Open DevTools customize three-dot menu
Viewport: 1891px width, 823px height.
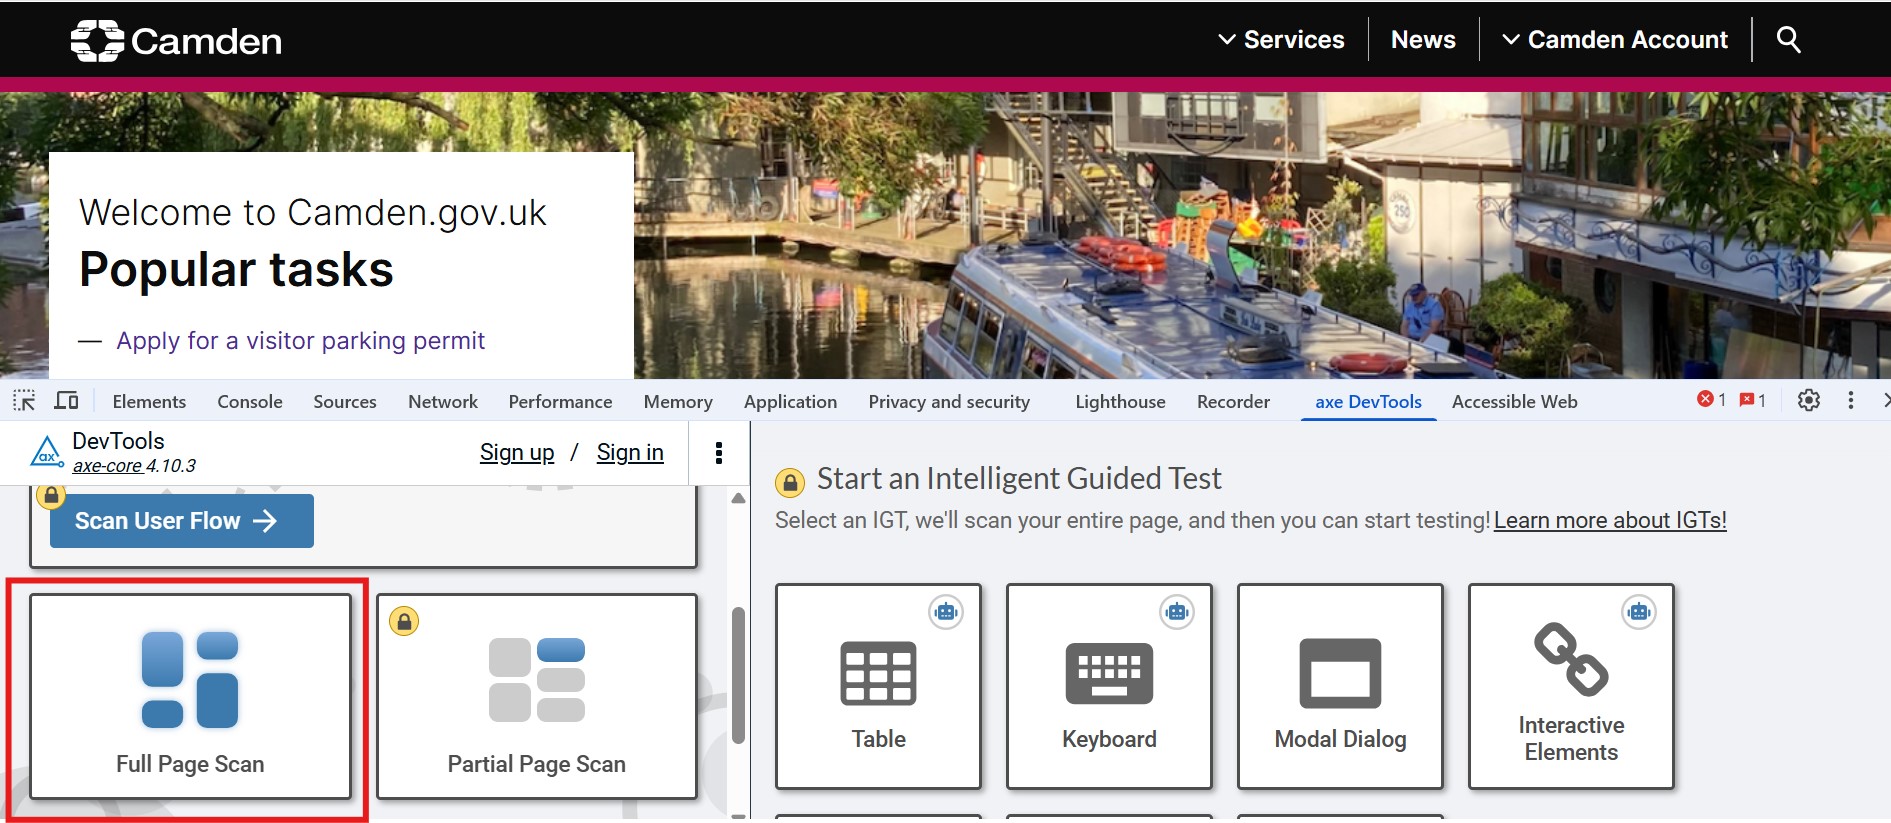[x=1851, y=401]
